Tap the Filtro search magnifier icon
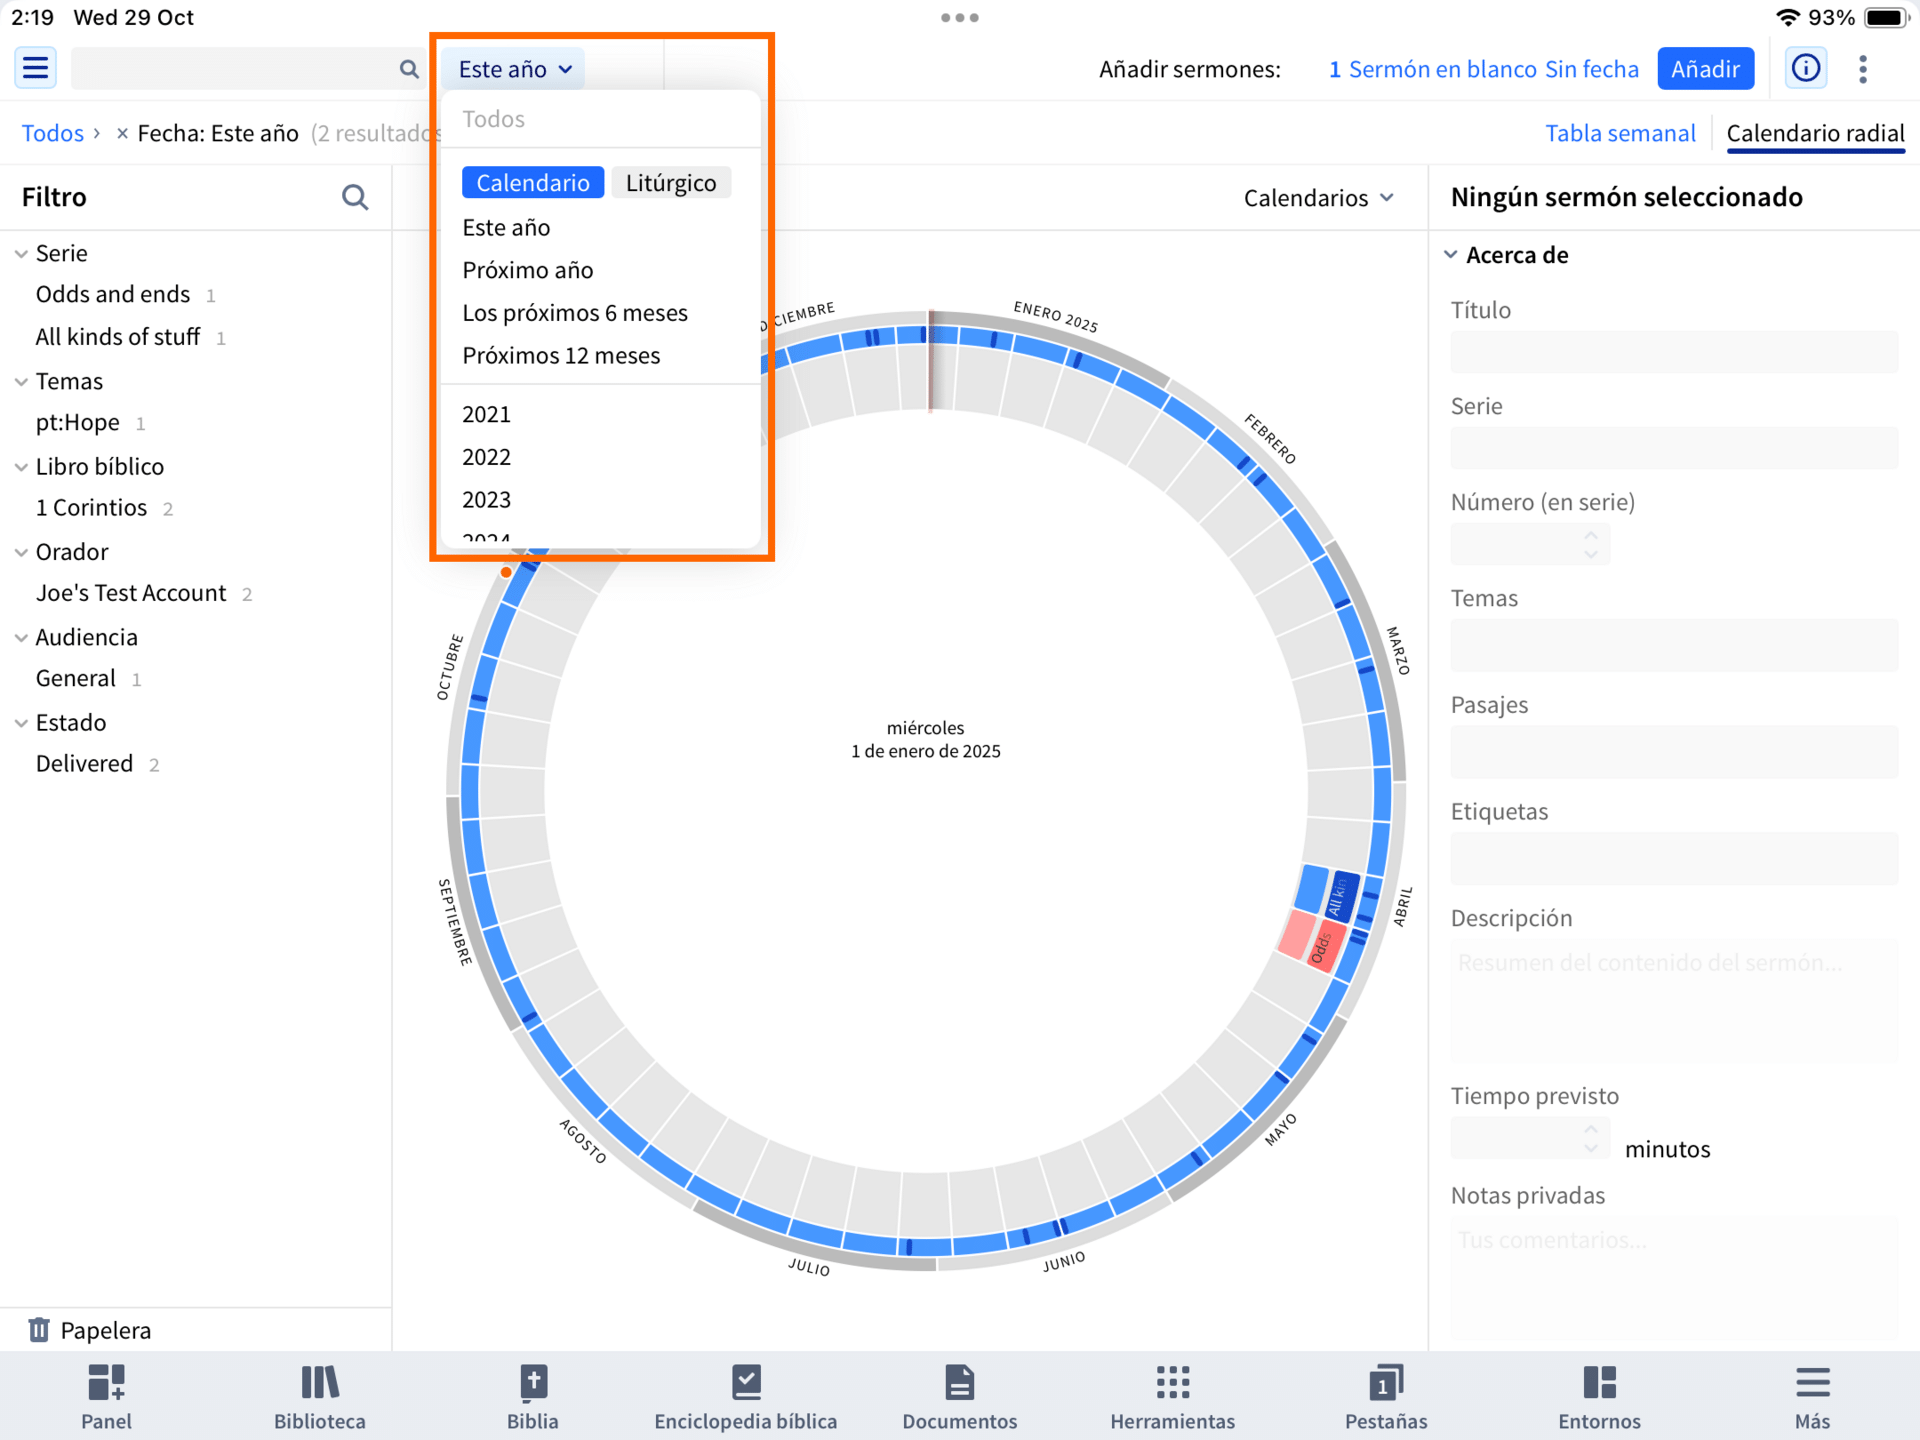 click(x=355, y=197)
